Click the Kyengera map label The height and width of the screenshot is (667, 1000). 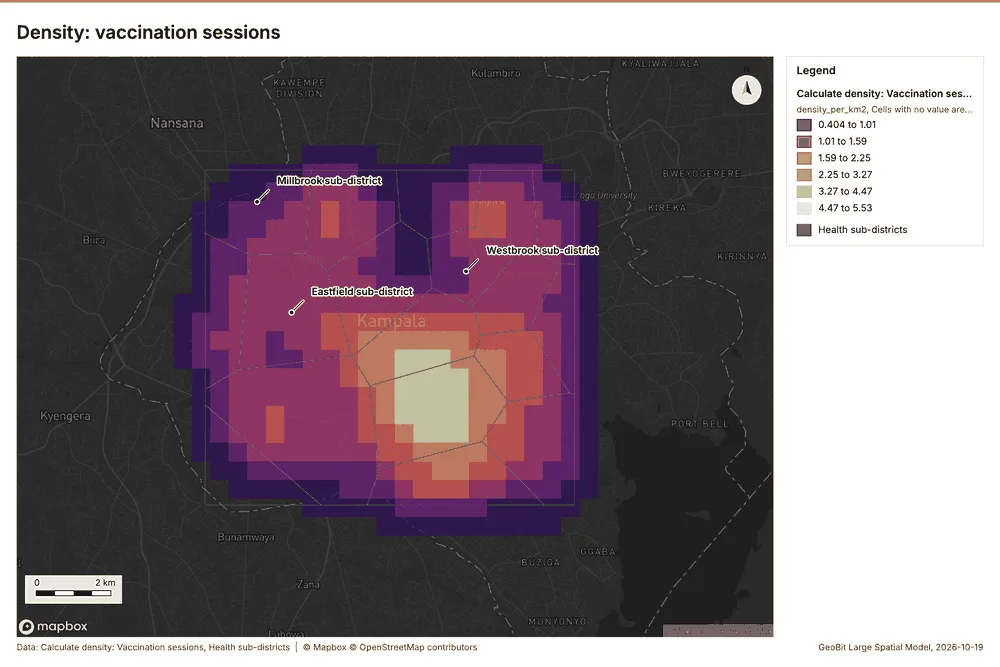tap(65, 416)
